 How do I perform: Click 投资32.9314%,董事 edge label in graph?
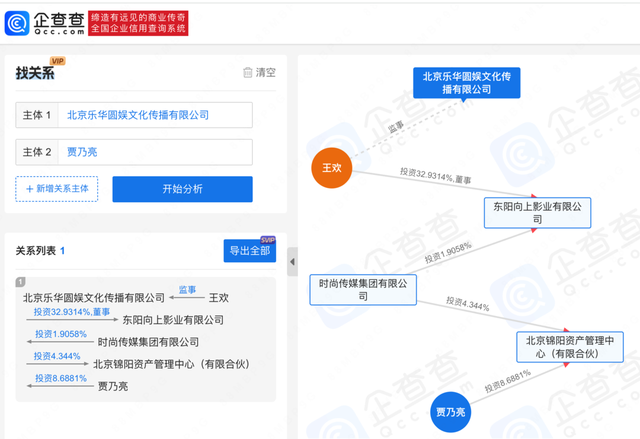(435, 176)
